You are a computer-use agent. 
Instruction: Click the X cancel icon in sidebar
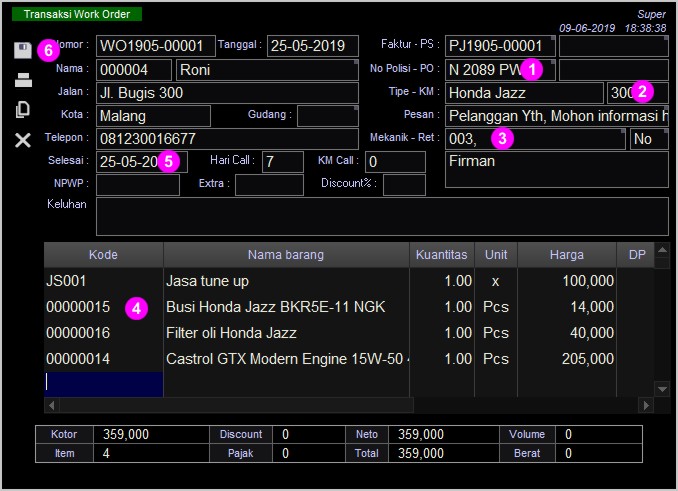(x=23, y=140)
